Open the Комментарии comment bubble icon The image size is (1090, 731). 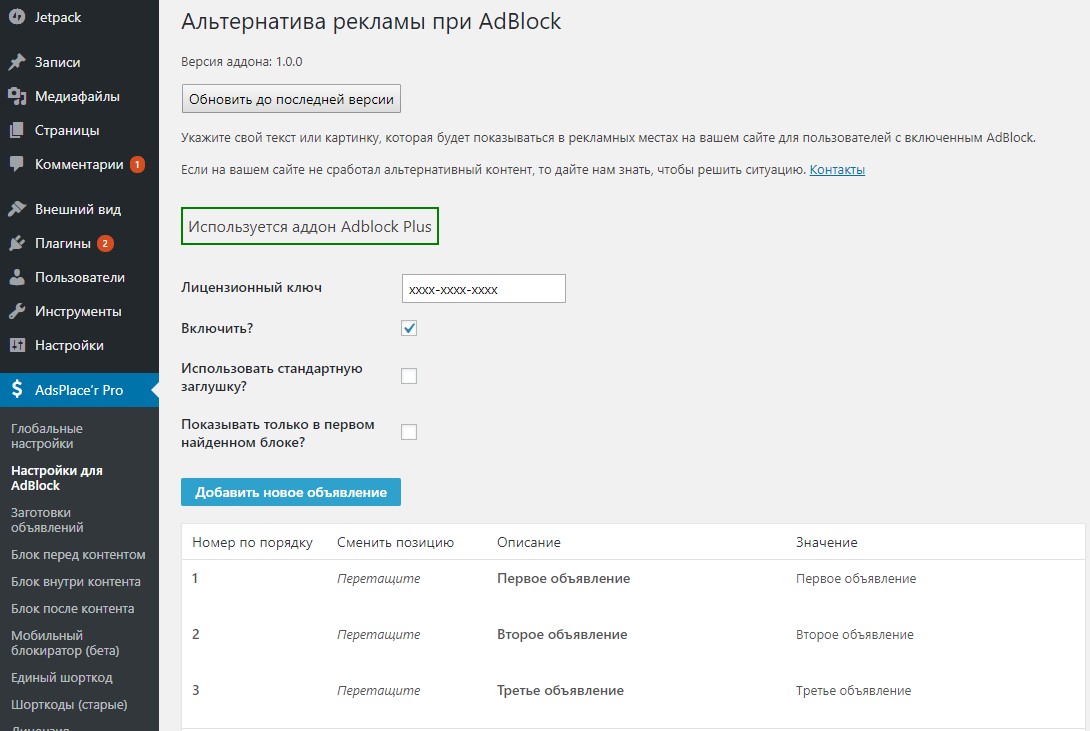coord(18,164)
